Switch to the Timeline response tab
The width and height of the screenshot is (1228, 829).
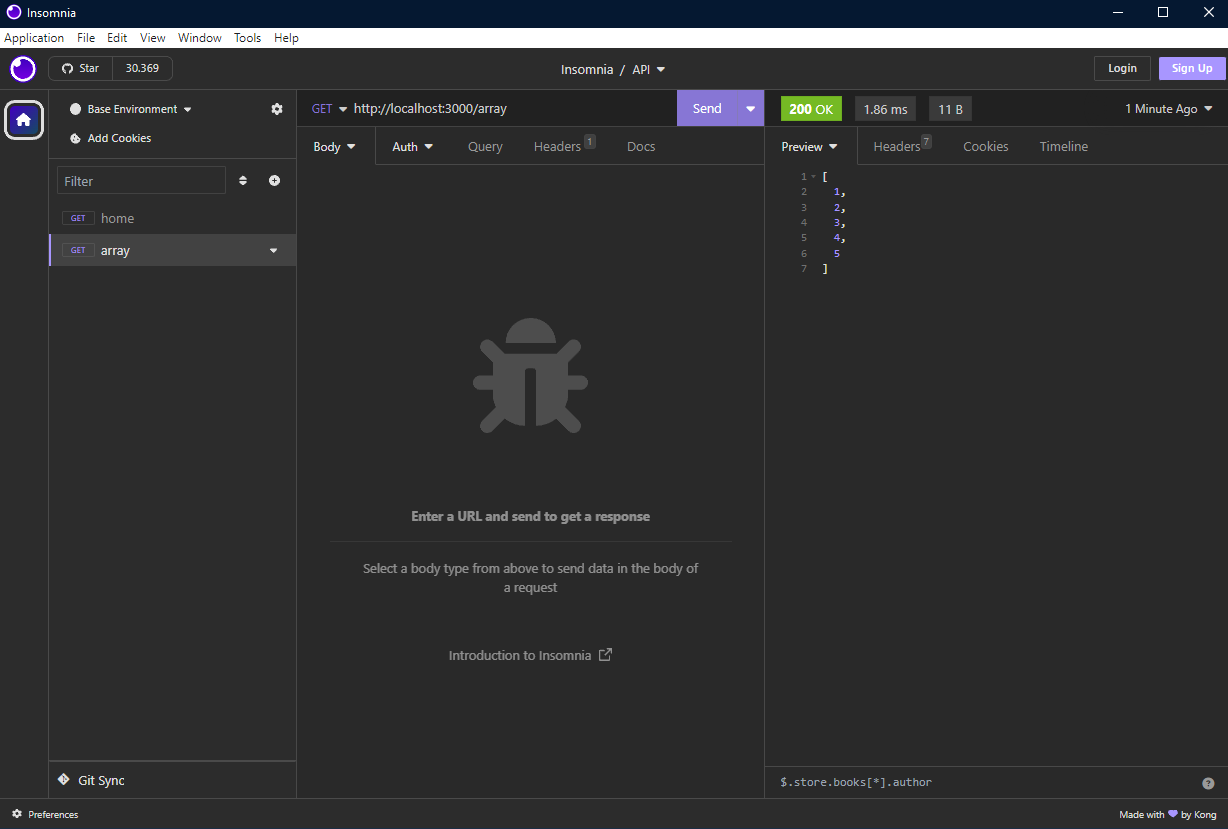pyautogui.click(x=1063, y=146)
